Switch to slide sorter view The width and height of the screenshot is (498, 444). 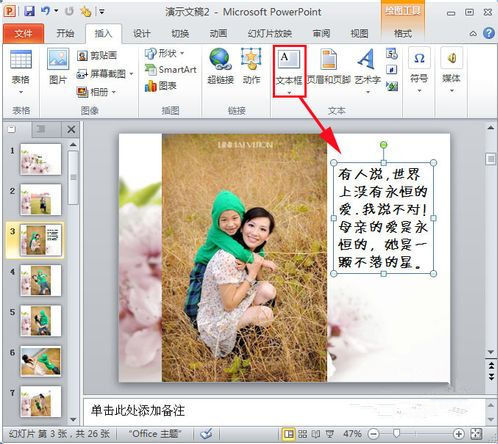[303, 434]
